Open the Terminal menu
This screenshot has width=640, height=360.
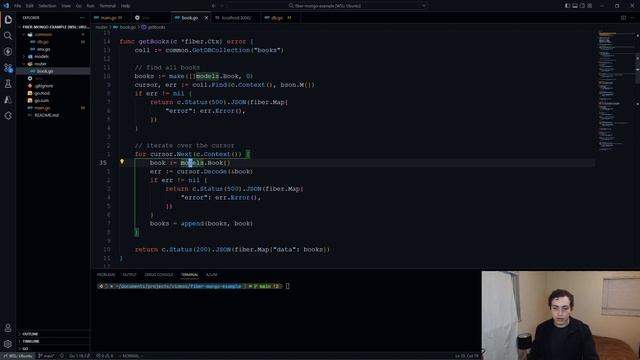[x=108, y=6]
